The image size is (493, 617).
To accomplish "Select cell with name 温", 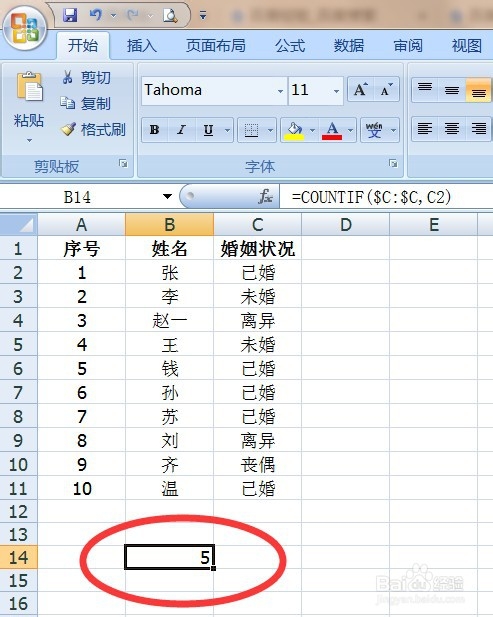I will pyautogui.click(x=170, y=488).
